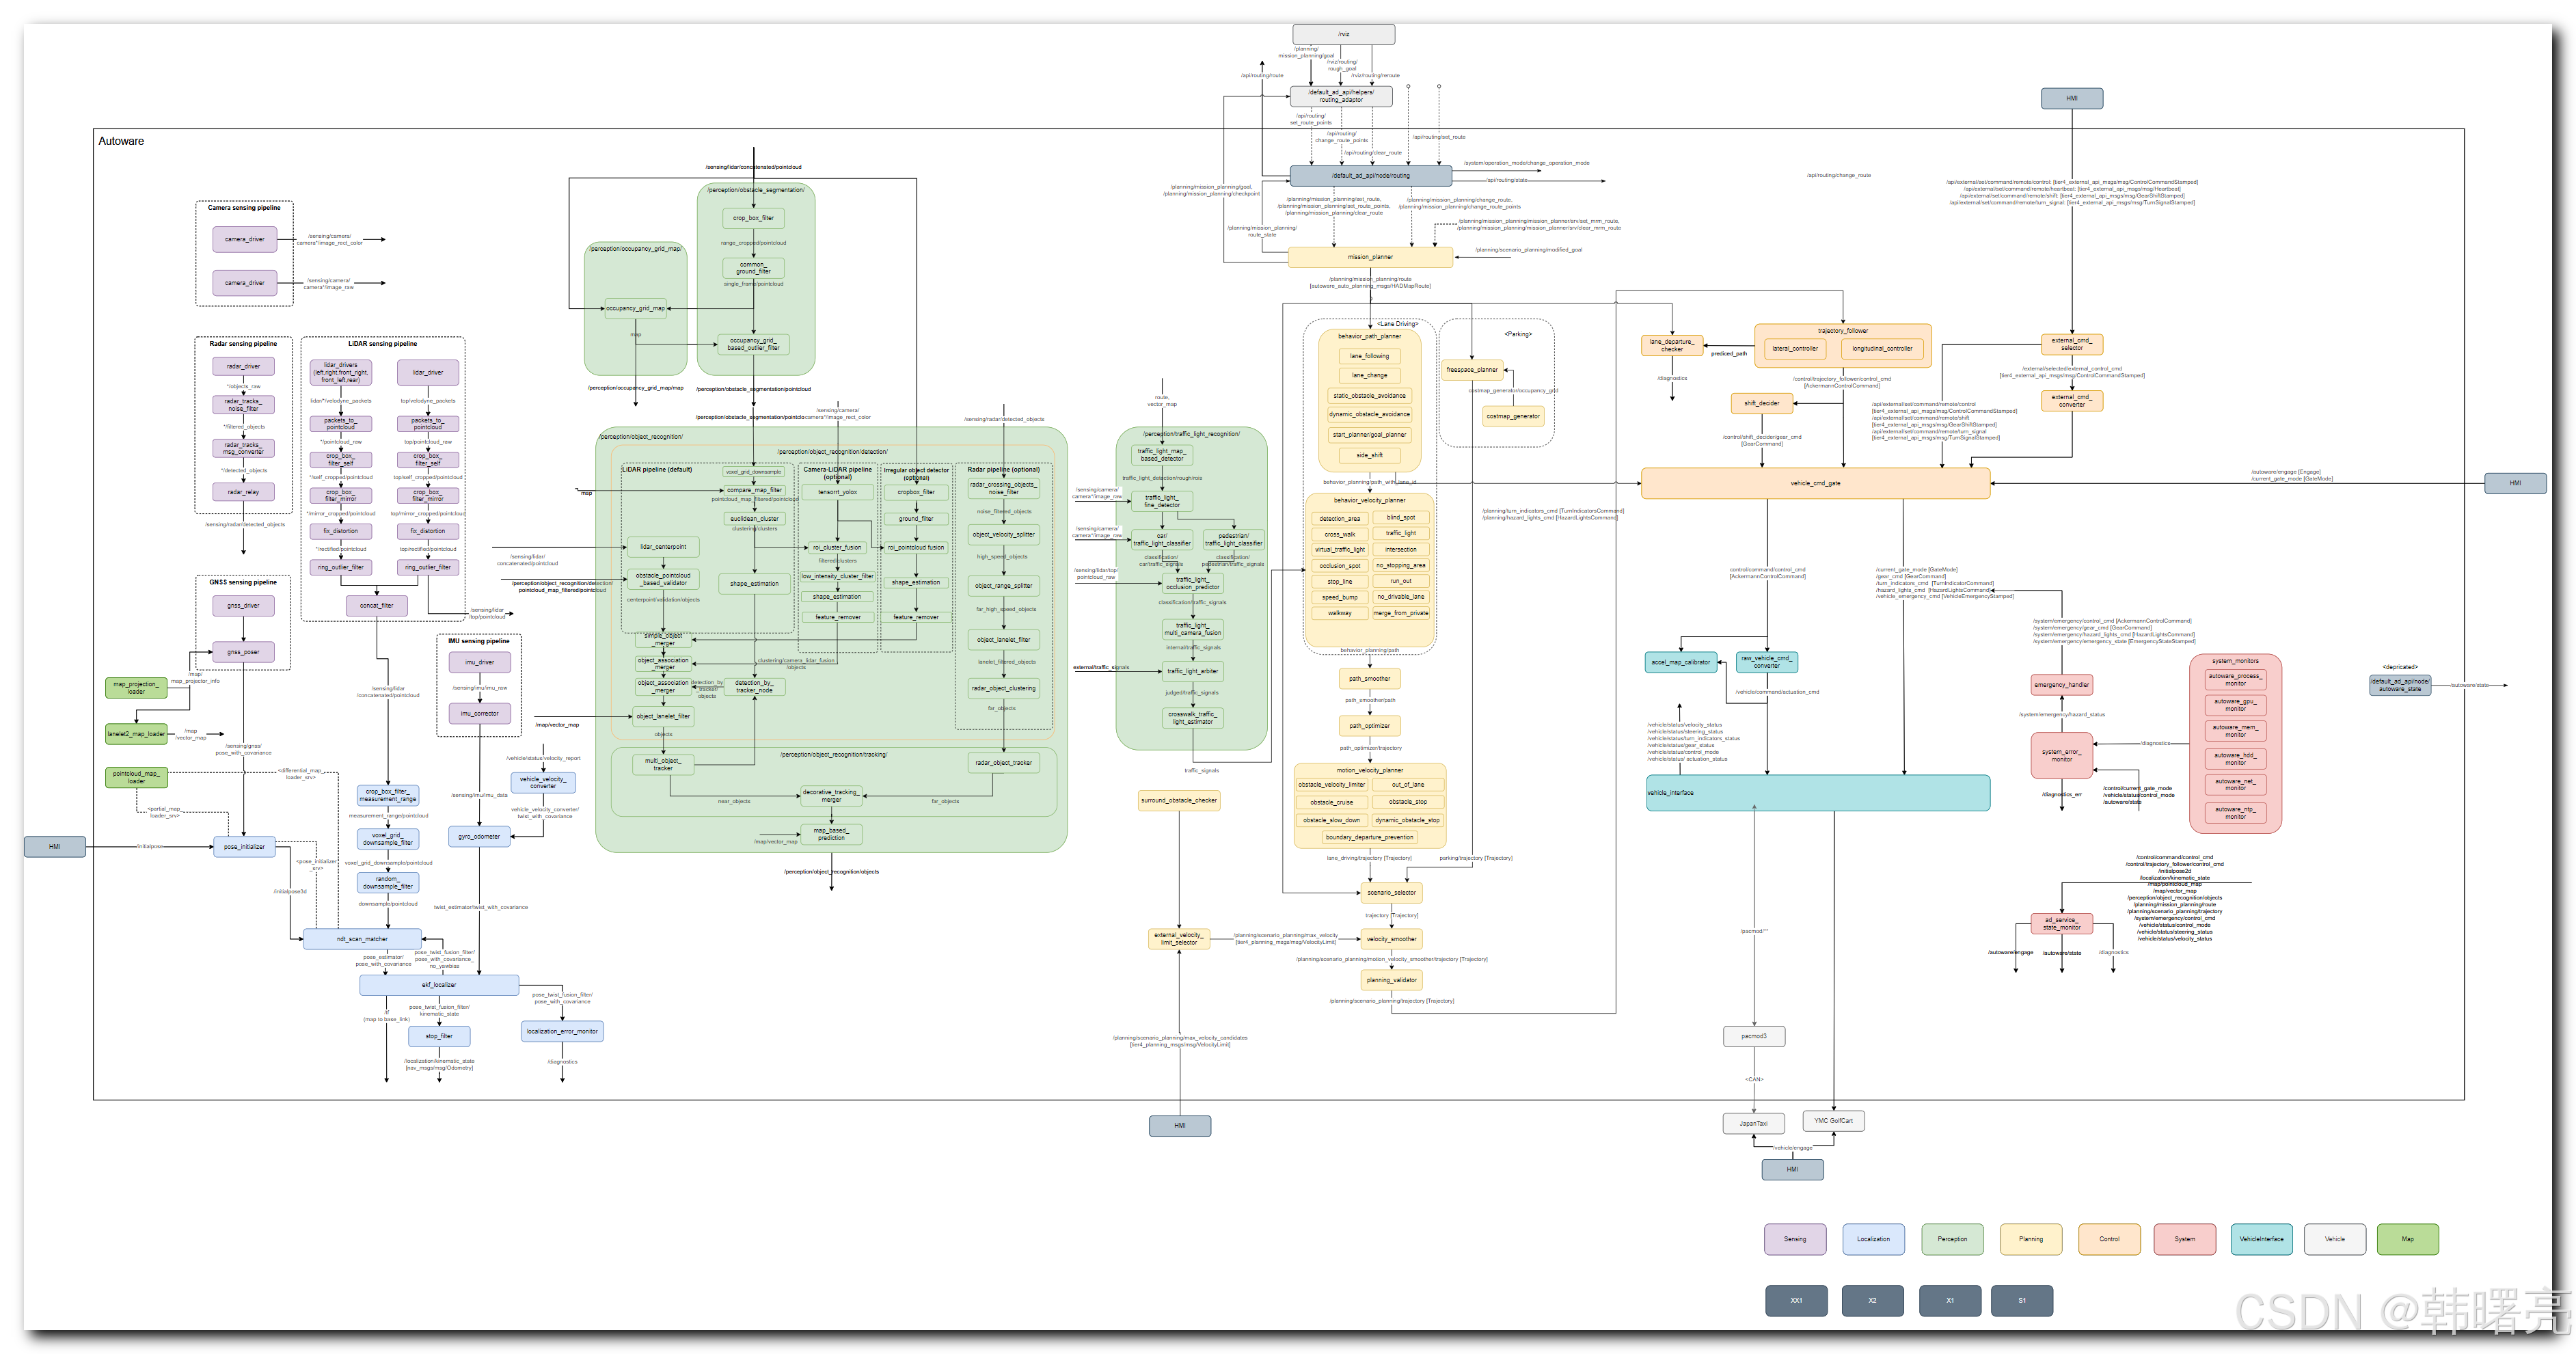
Task: Click the dark XX1 box
Action: tap(1796, 1300)
